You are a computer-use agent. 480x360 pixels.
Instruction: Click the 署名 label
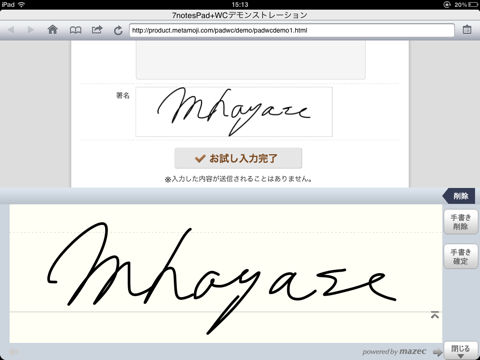click(123, 96)
